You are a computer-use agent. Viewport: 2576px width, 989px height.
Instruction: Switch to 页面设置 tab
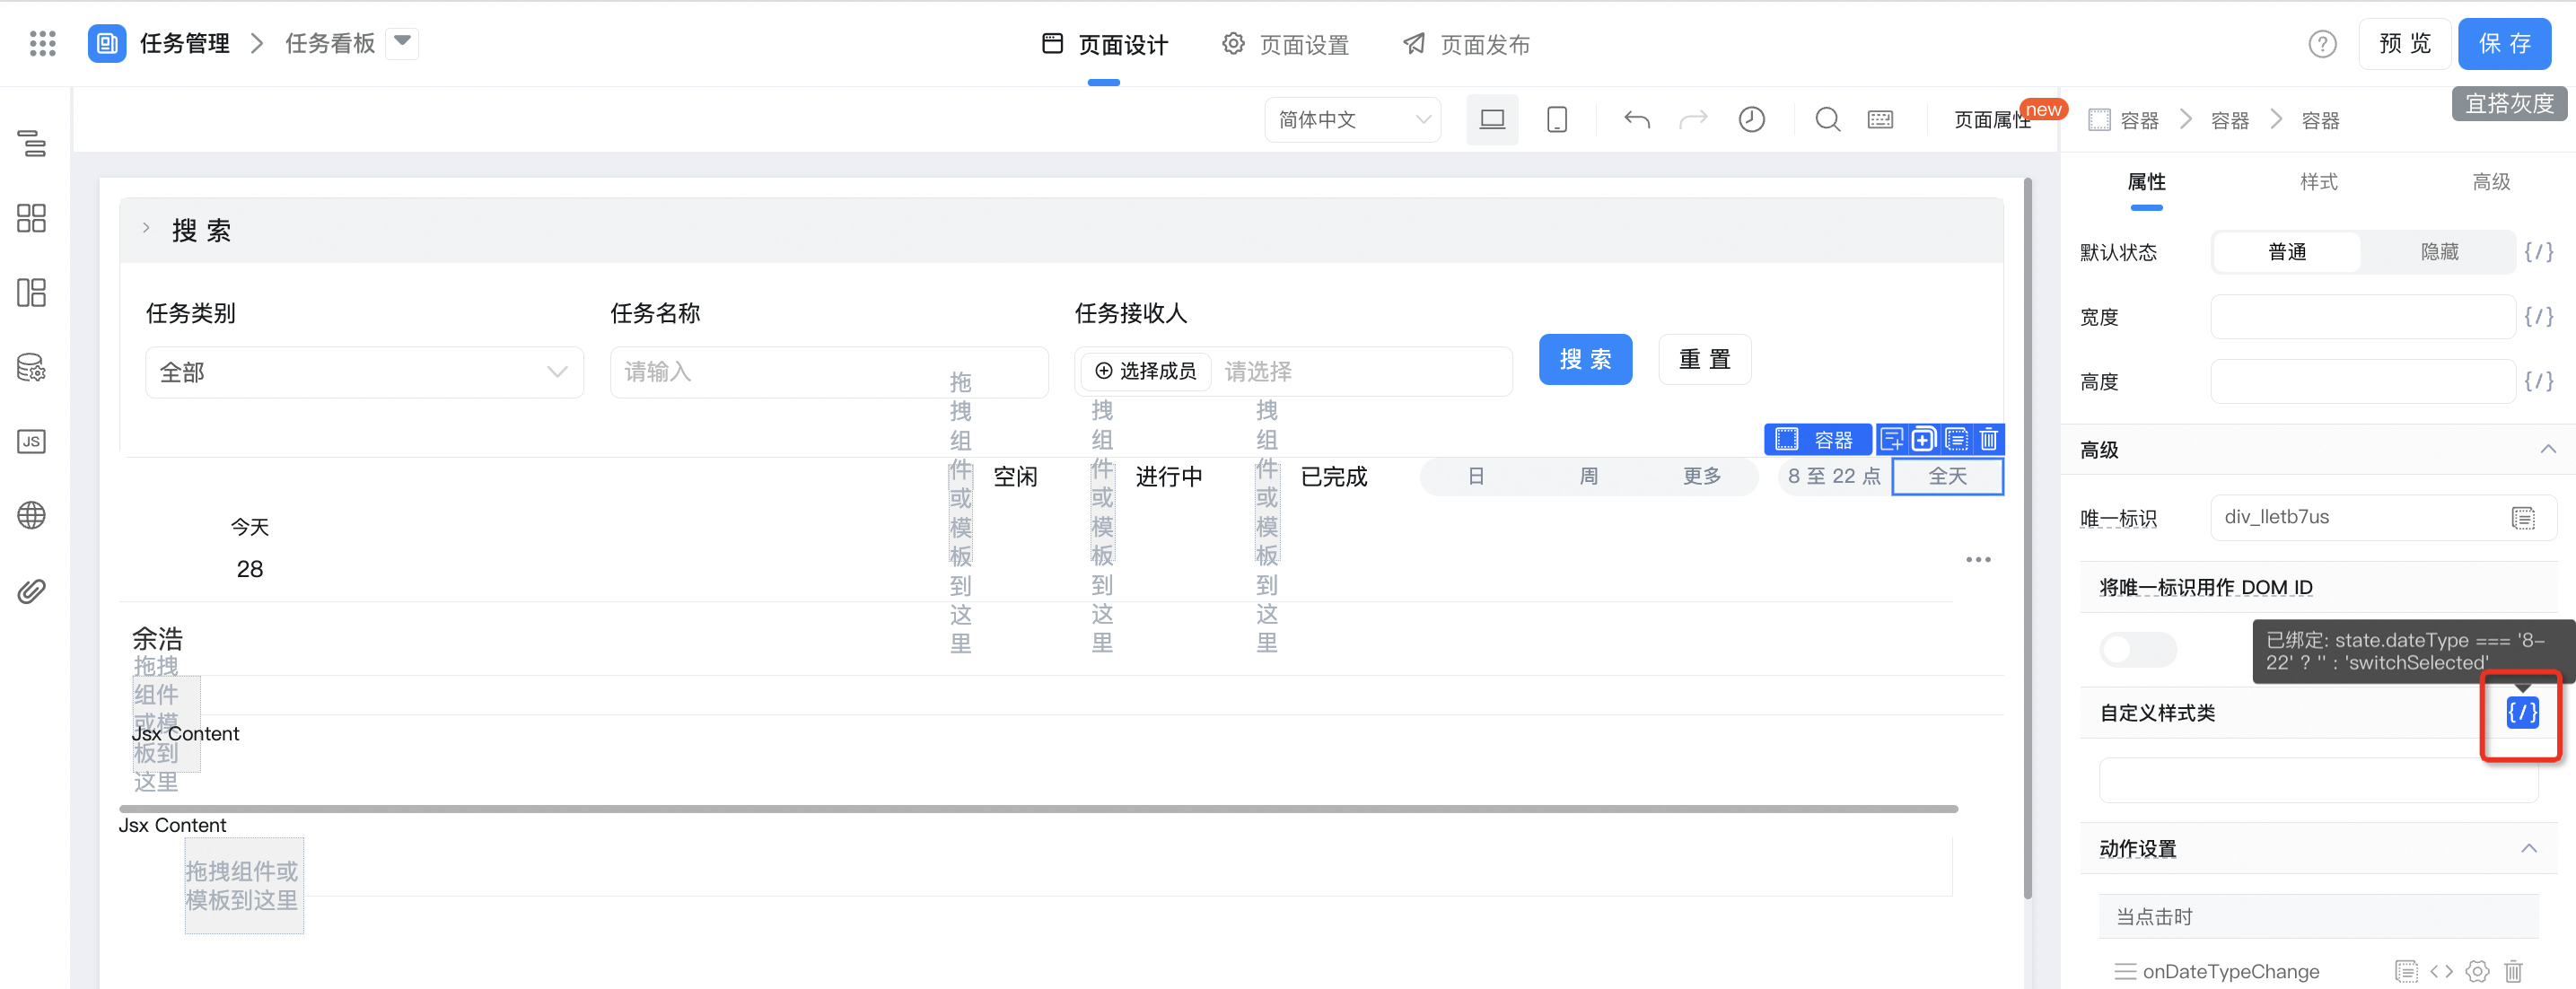pos(1285,44)
